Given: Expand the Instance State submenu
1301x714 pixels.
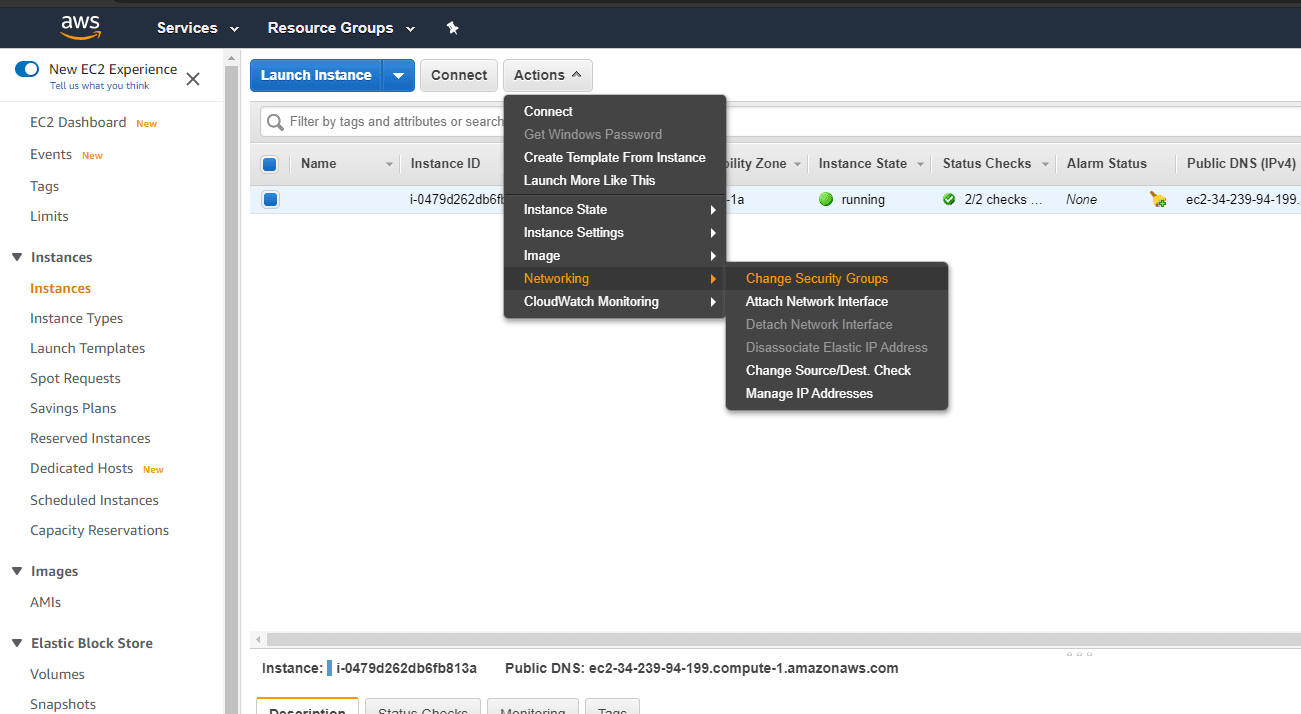Looking at the screenshot, I should click(564, 209).
